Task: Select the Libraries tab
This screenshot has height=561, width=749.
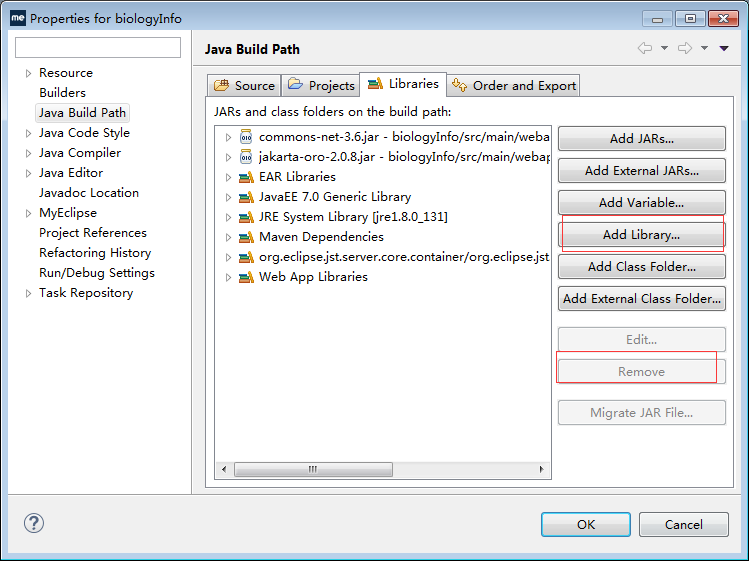Action: click(403, 84)
